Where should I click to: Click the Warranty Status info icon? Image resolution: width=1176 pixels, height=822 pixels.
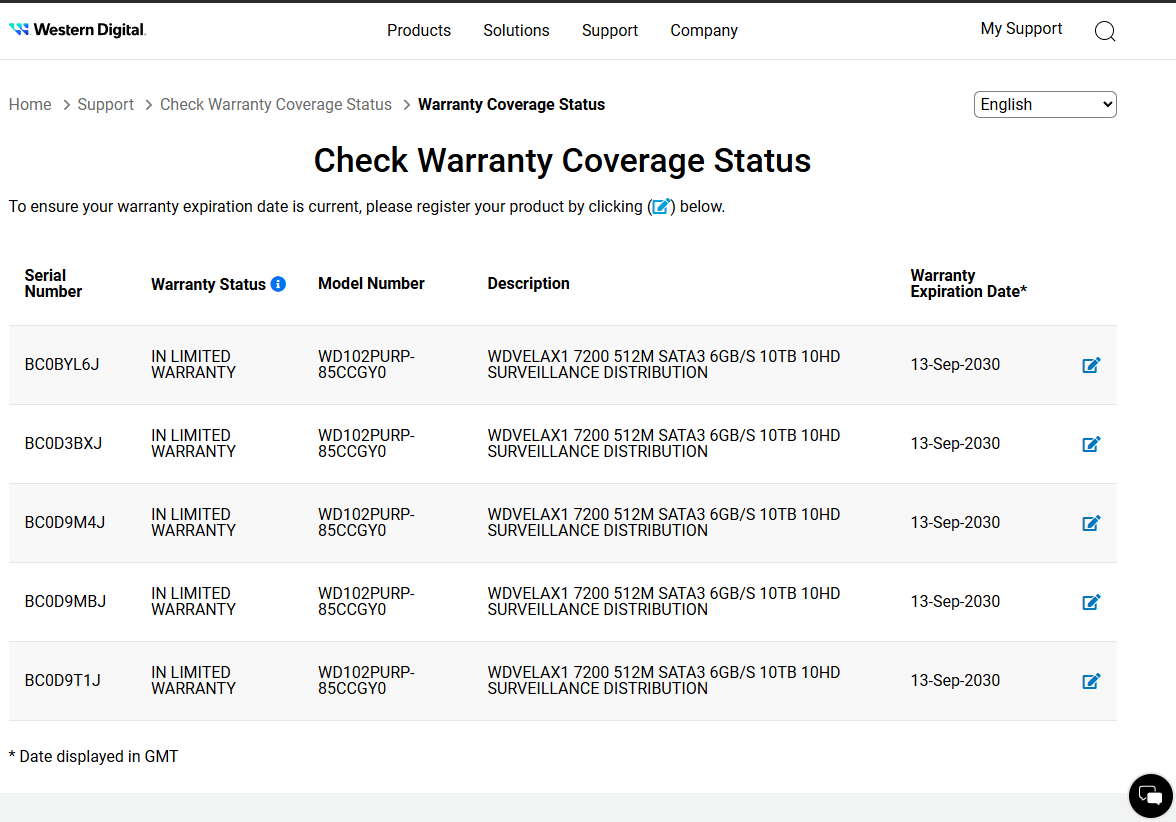click(x=278, y=284)
